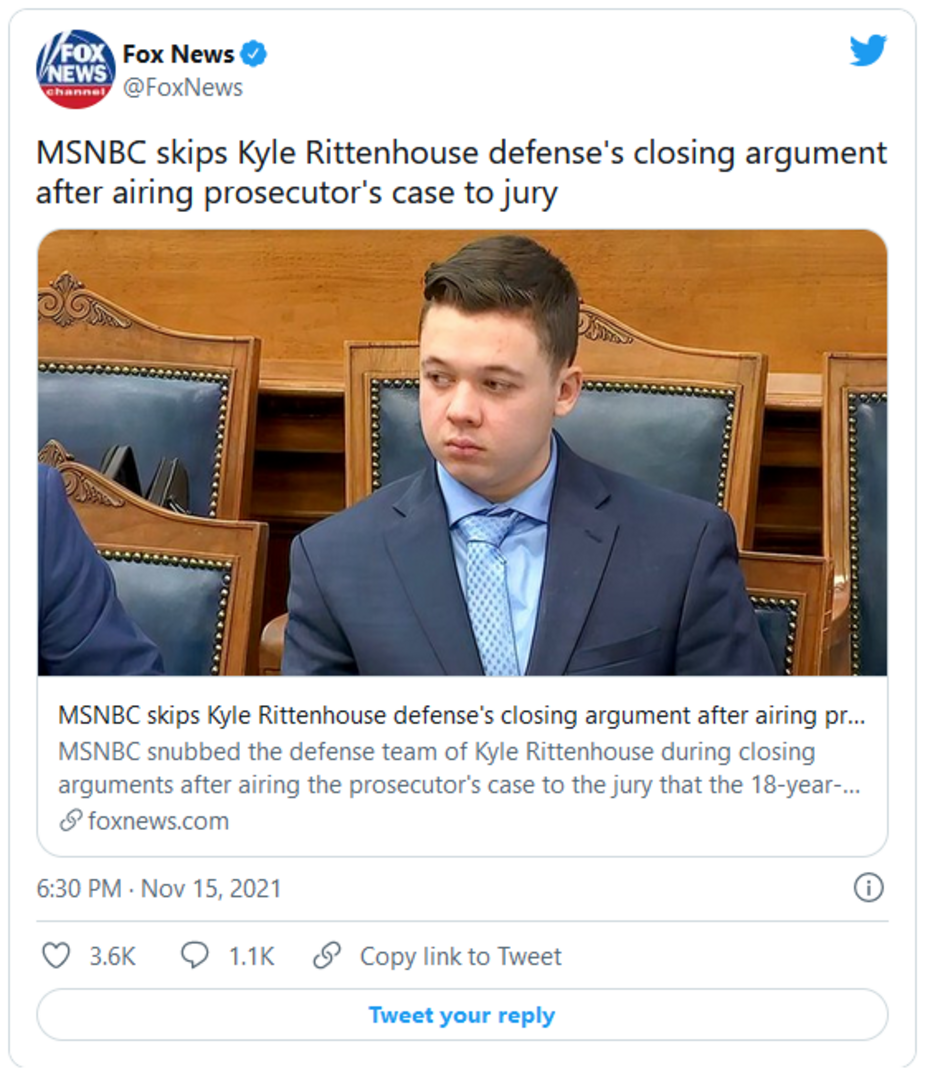Select Copy link to Tweet

(x=460, y=956)
